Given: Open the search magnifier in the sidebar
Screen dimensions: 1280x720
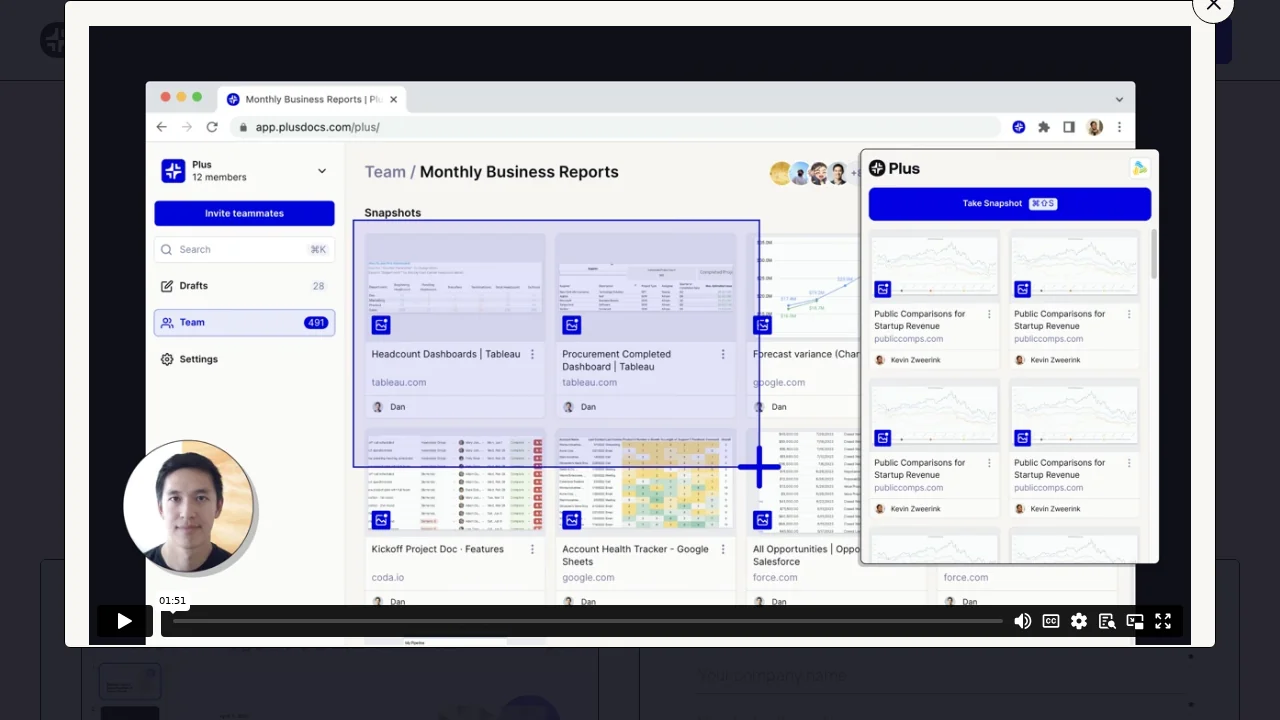Looking at the screenshot, I should pyautogui.click(x=166, y=249).
